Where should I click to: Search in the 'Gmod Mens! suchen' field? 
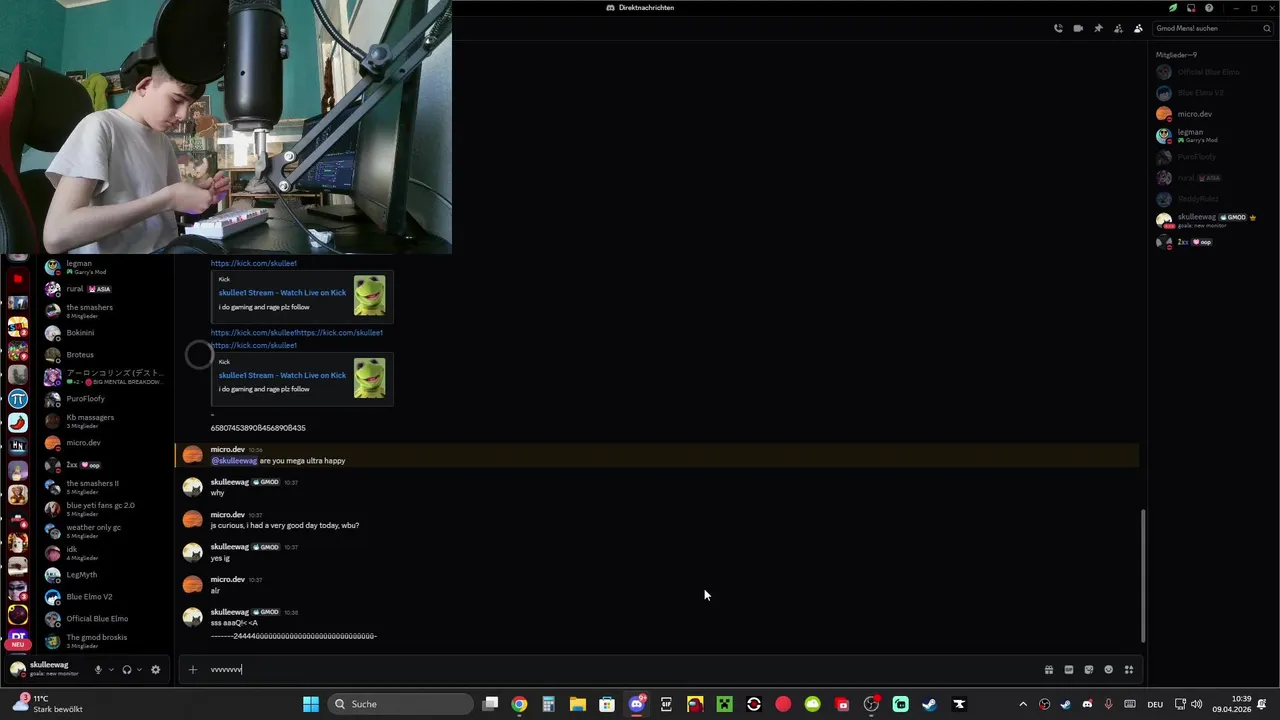coord(1212,28)
